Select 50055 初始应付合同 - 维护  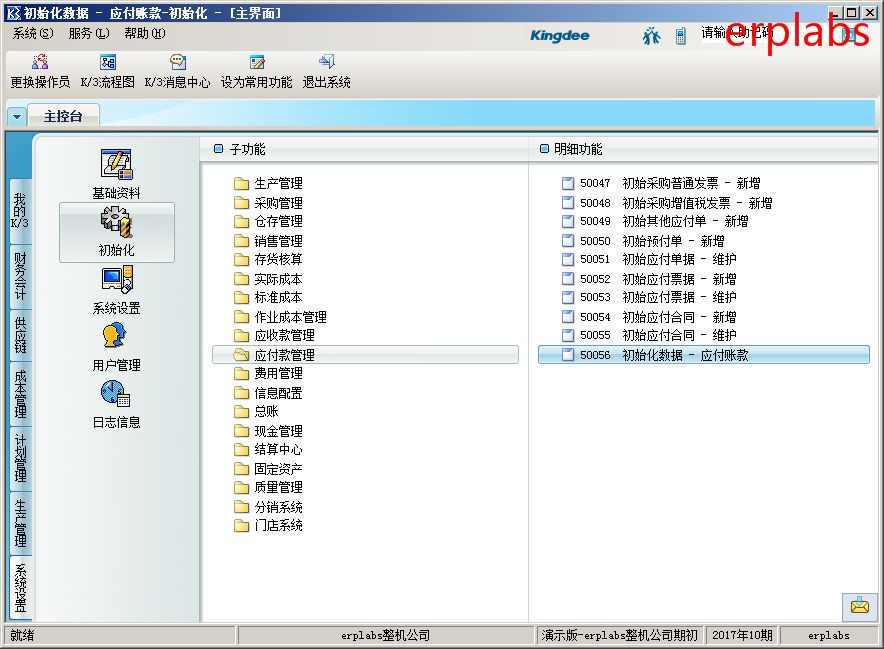coord(649,335)
